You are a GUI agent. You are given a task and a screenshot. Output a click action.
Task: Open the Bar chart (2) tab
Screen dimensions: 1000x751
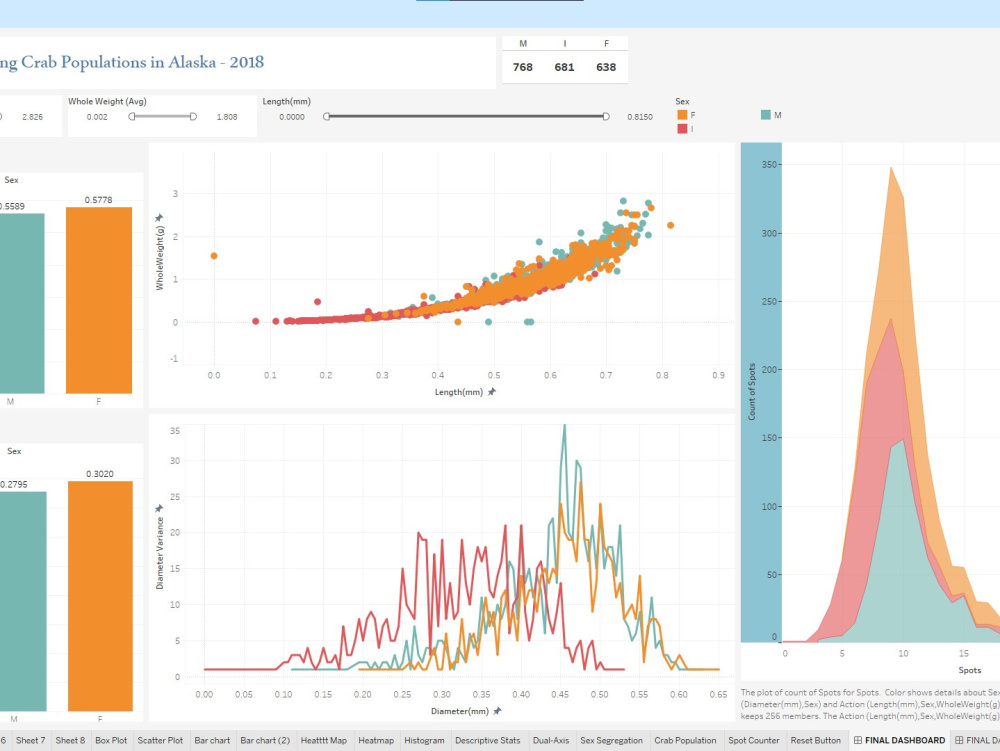click(x=265, y=740)
